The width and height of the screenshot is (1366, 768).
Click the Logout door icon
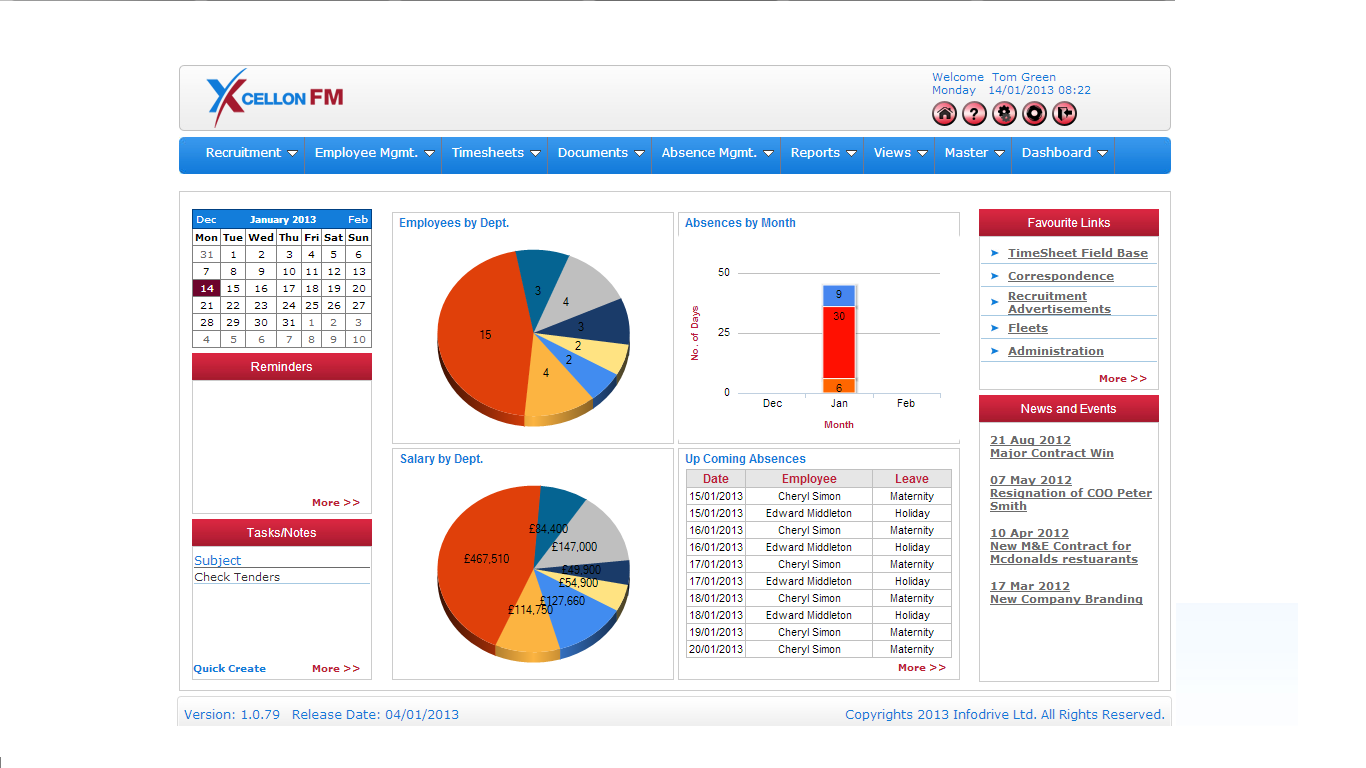[x=1064, y=113]
